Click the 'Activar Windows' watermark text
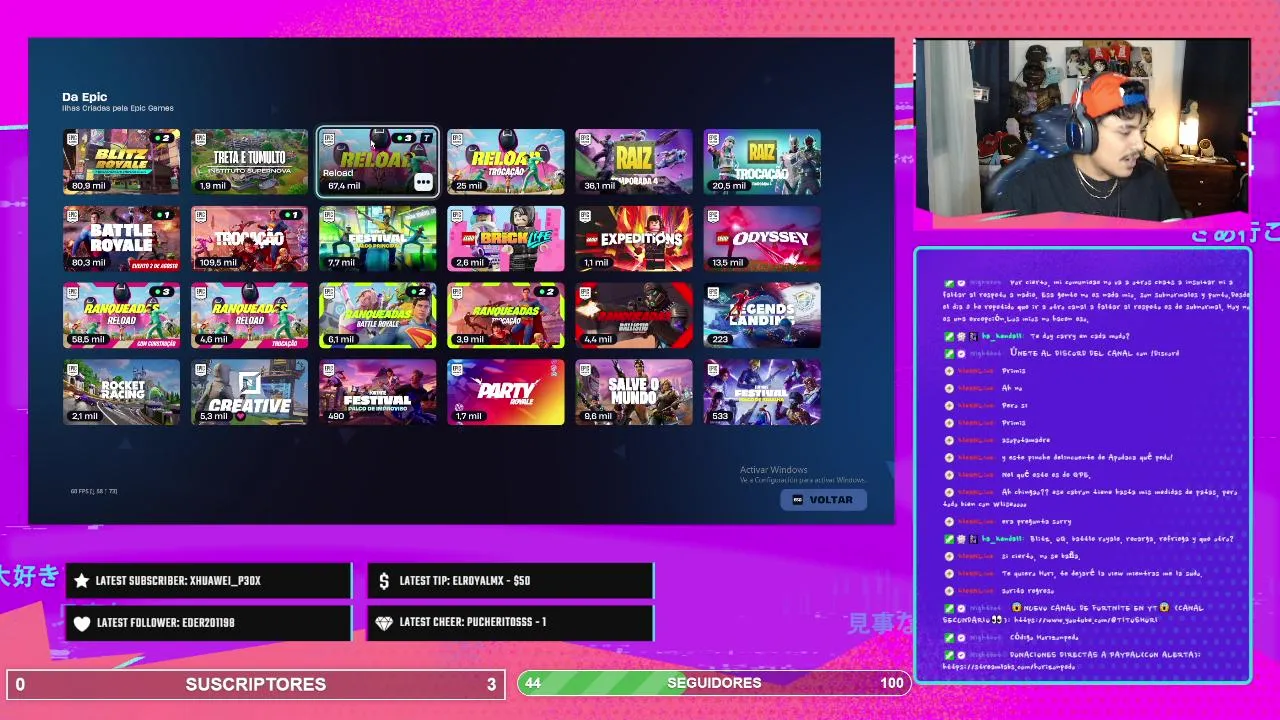The width and height of the screenshot is (1280, 720). pyautogui.click(x=774, y=470)
